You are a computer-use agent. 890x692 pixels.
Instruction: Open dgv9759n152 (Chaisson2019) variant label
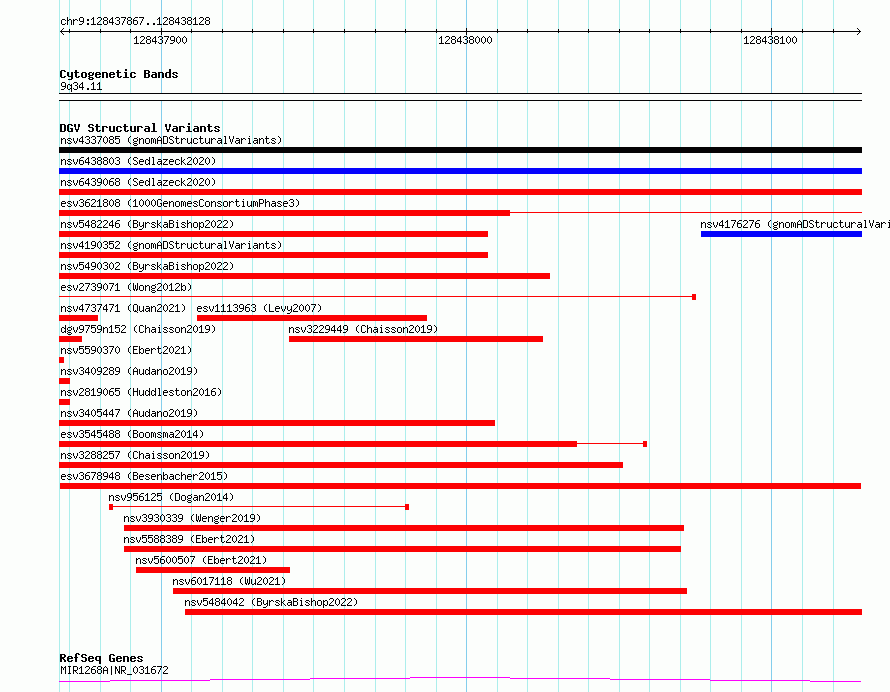tap(138, 329)
